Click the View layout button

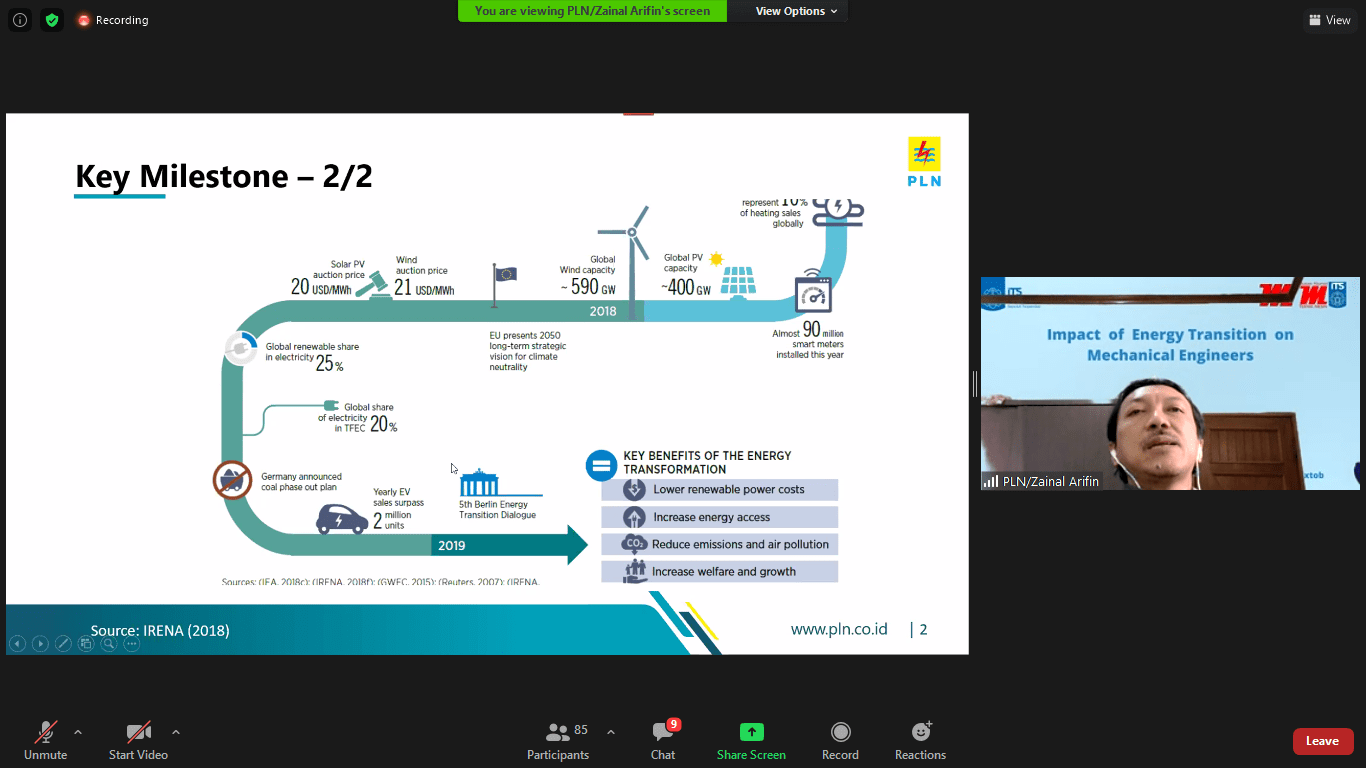[x=1329, y=20]
